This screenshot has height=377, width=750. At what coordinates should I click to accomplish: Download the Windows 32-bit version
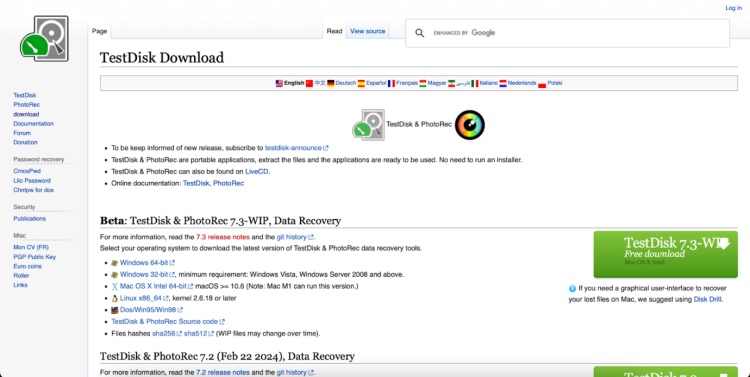[147, 275]
